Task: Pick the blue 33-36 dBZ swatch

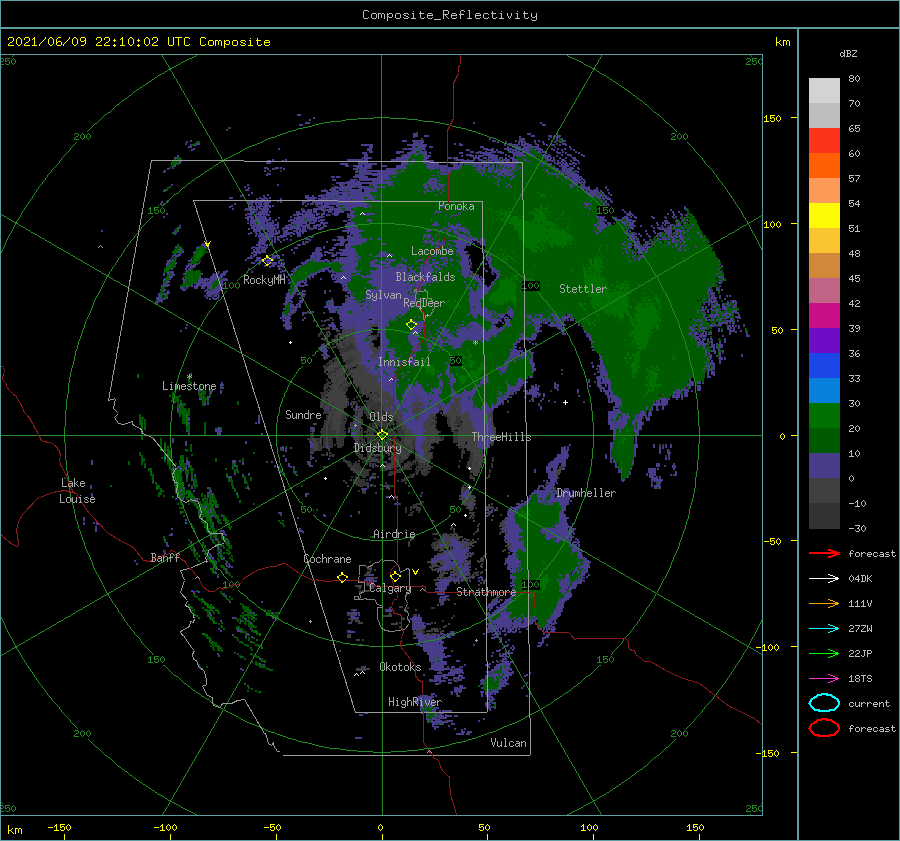Action: (824, 366)
